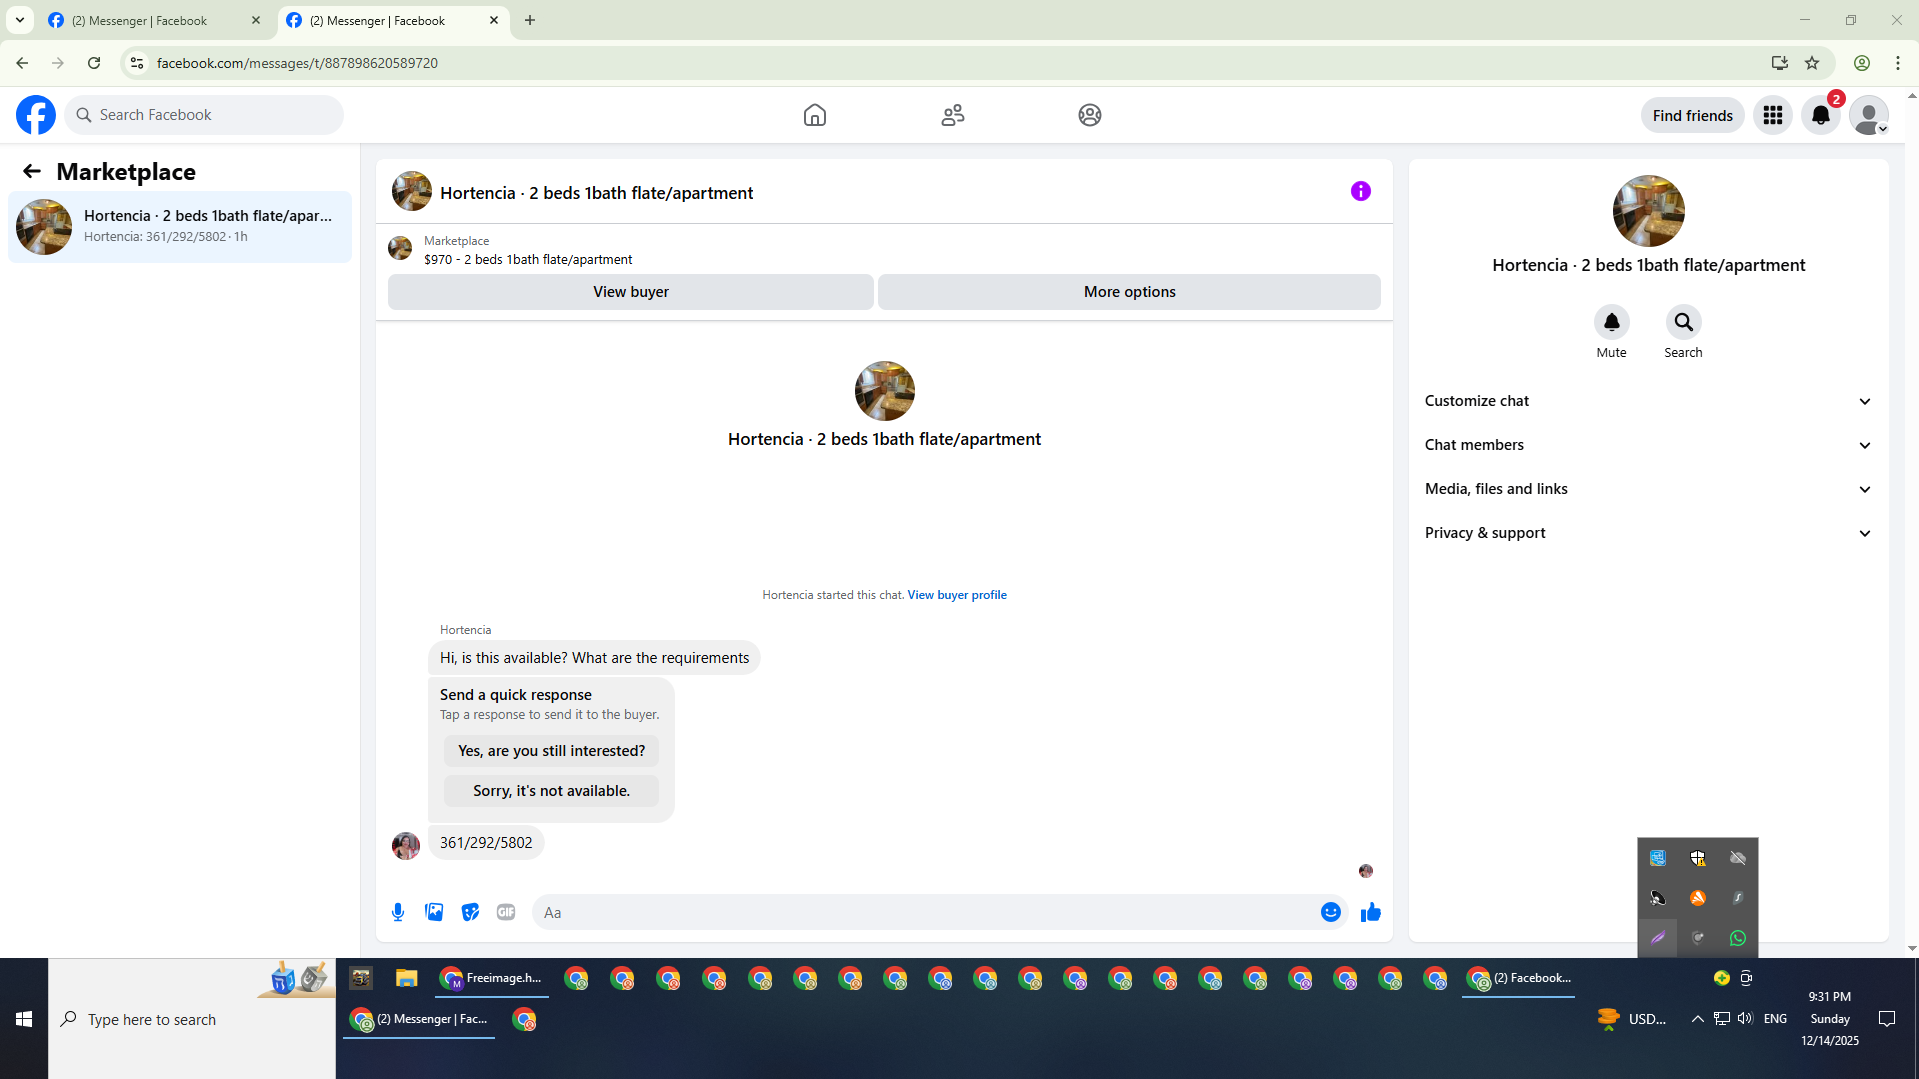This screenshot has width=1919, height=1079.
Task: Open Windows Start menu
Action: tap(24, 1019)
